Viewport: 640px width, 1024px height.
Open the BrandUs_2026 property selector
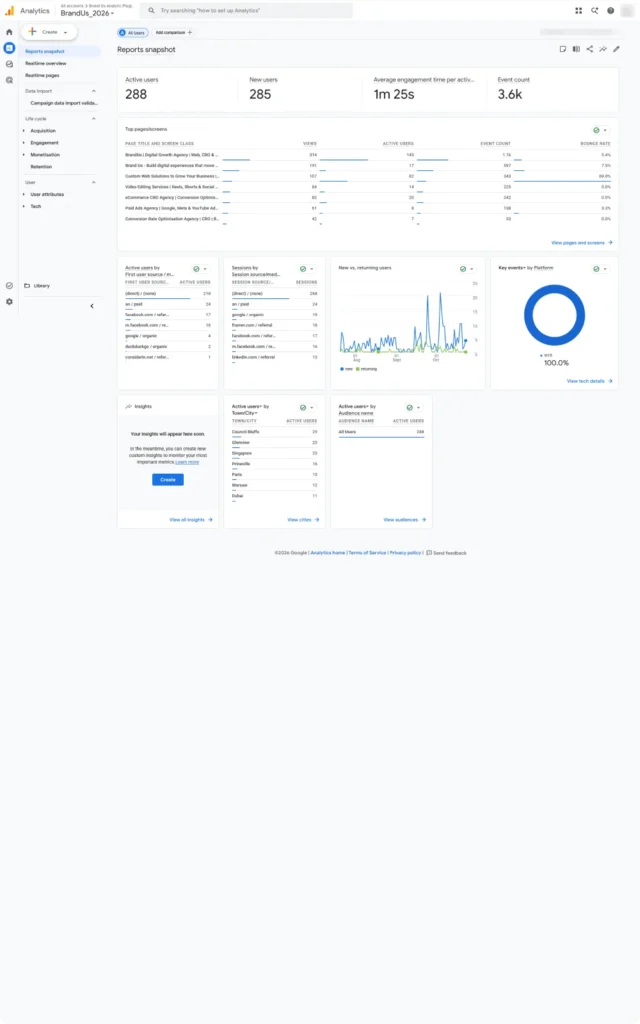pos(87,13)
